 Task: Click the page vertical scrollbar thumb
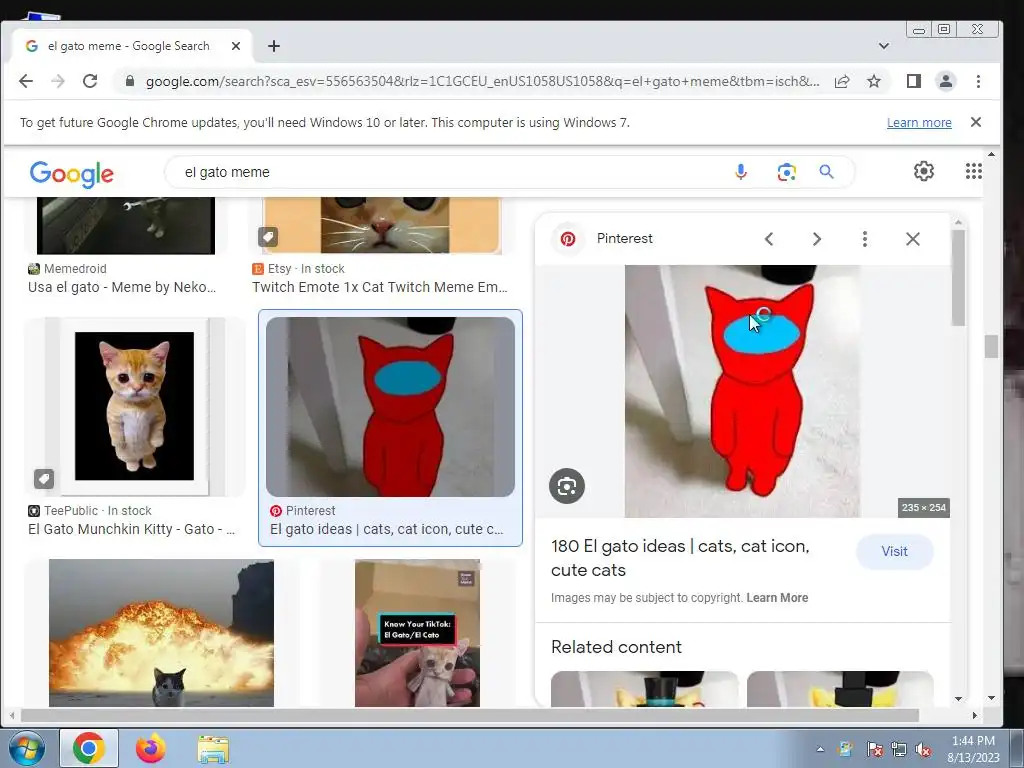(991, 346)
